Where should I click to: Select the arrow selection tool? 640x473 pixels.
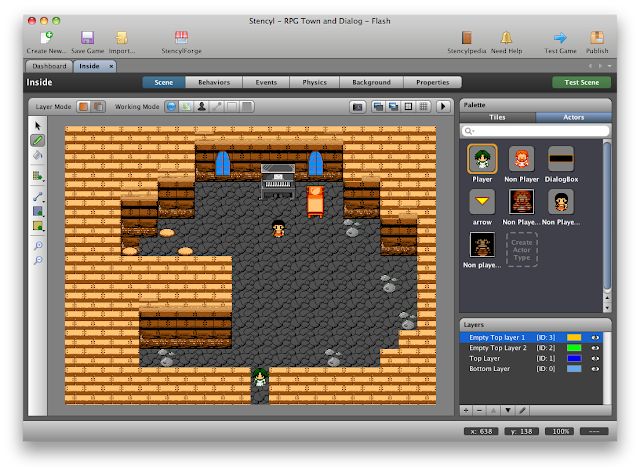[x=38, y=126]
